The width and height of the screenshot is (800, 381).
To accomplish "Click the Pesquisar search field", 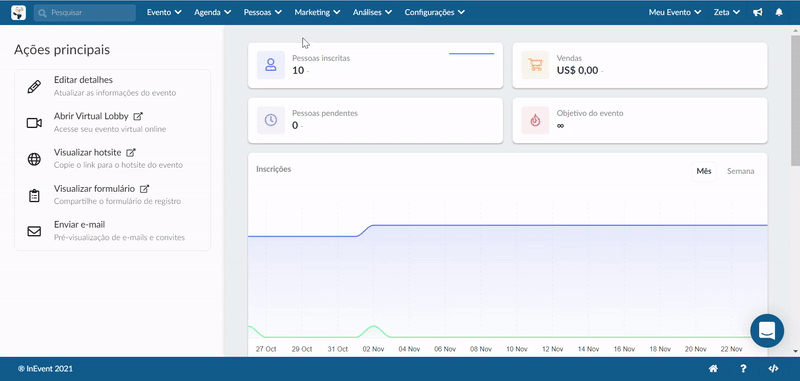I will coord(85,12).
